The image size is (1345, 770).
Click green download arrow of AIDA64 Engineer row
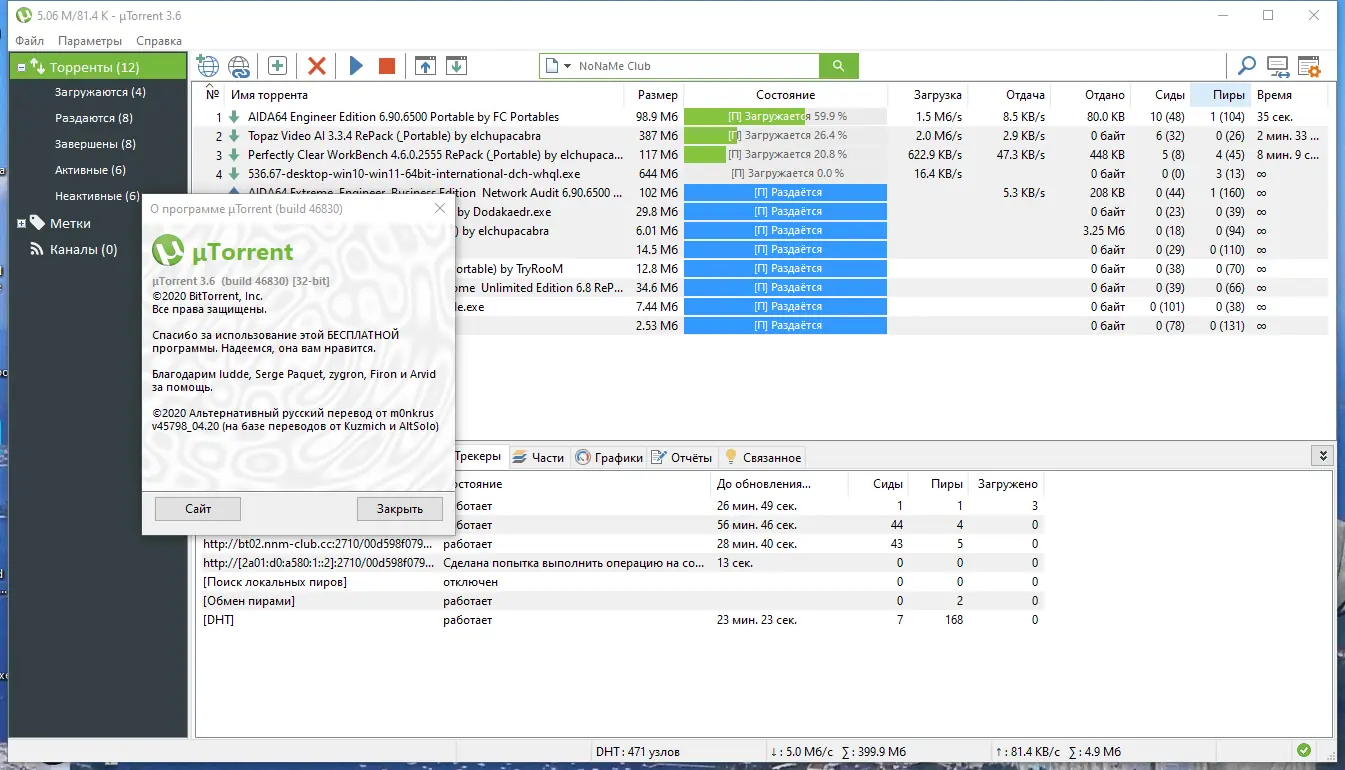pos(234,117)
